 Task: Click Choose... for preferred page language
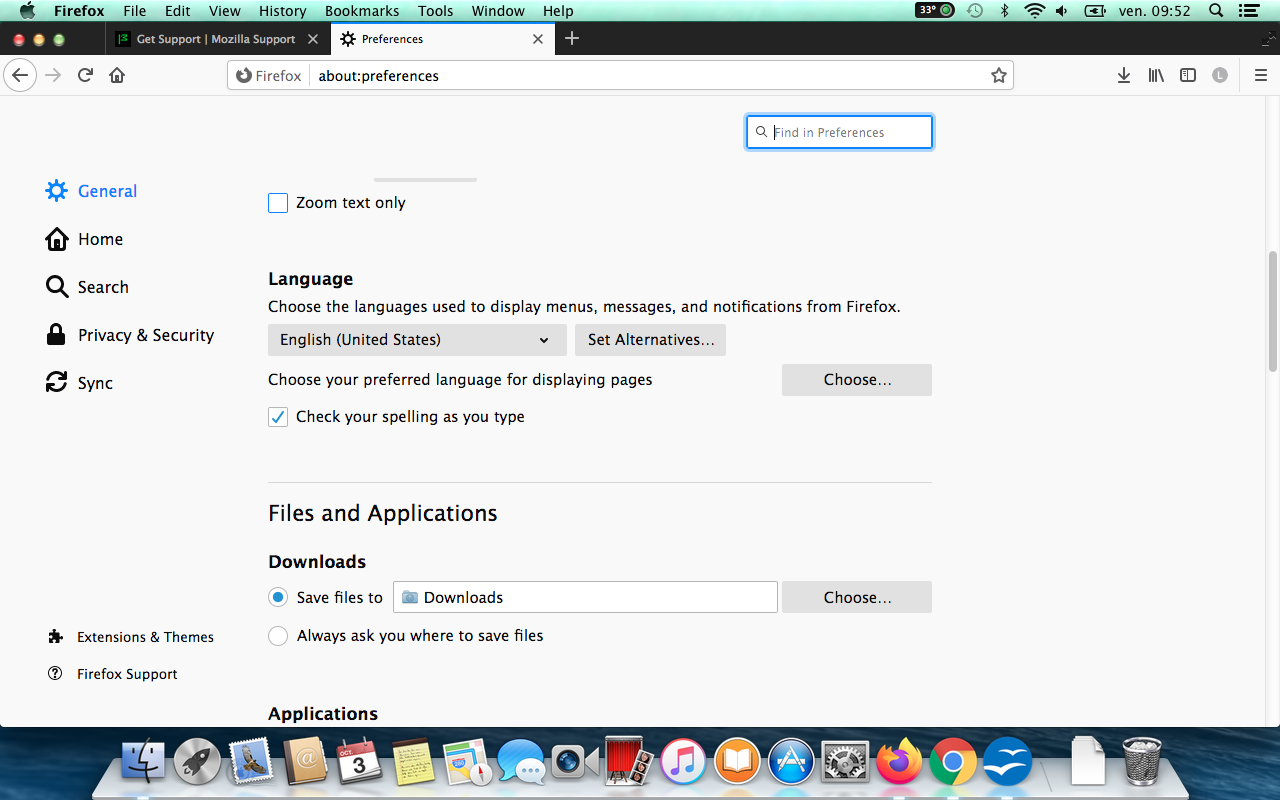[857, 380]
